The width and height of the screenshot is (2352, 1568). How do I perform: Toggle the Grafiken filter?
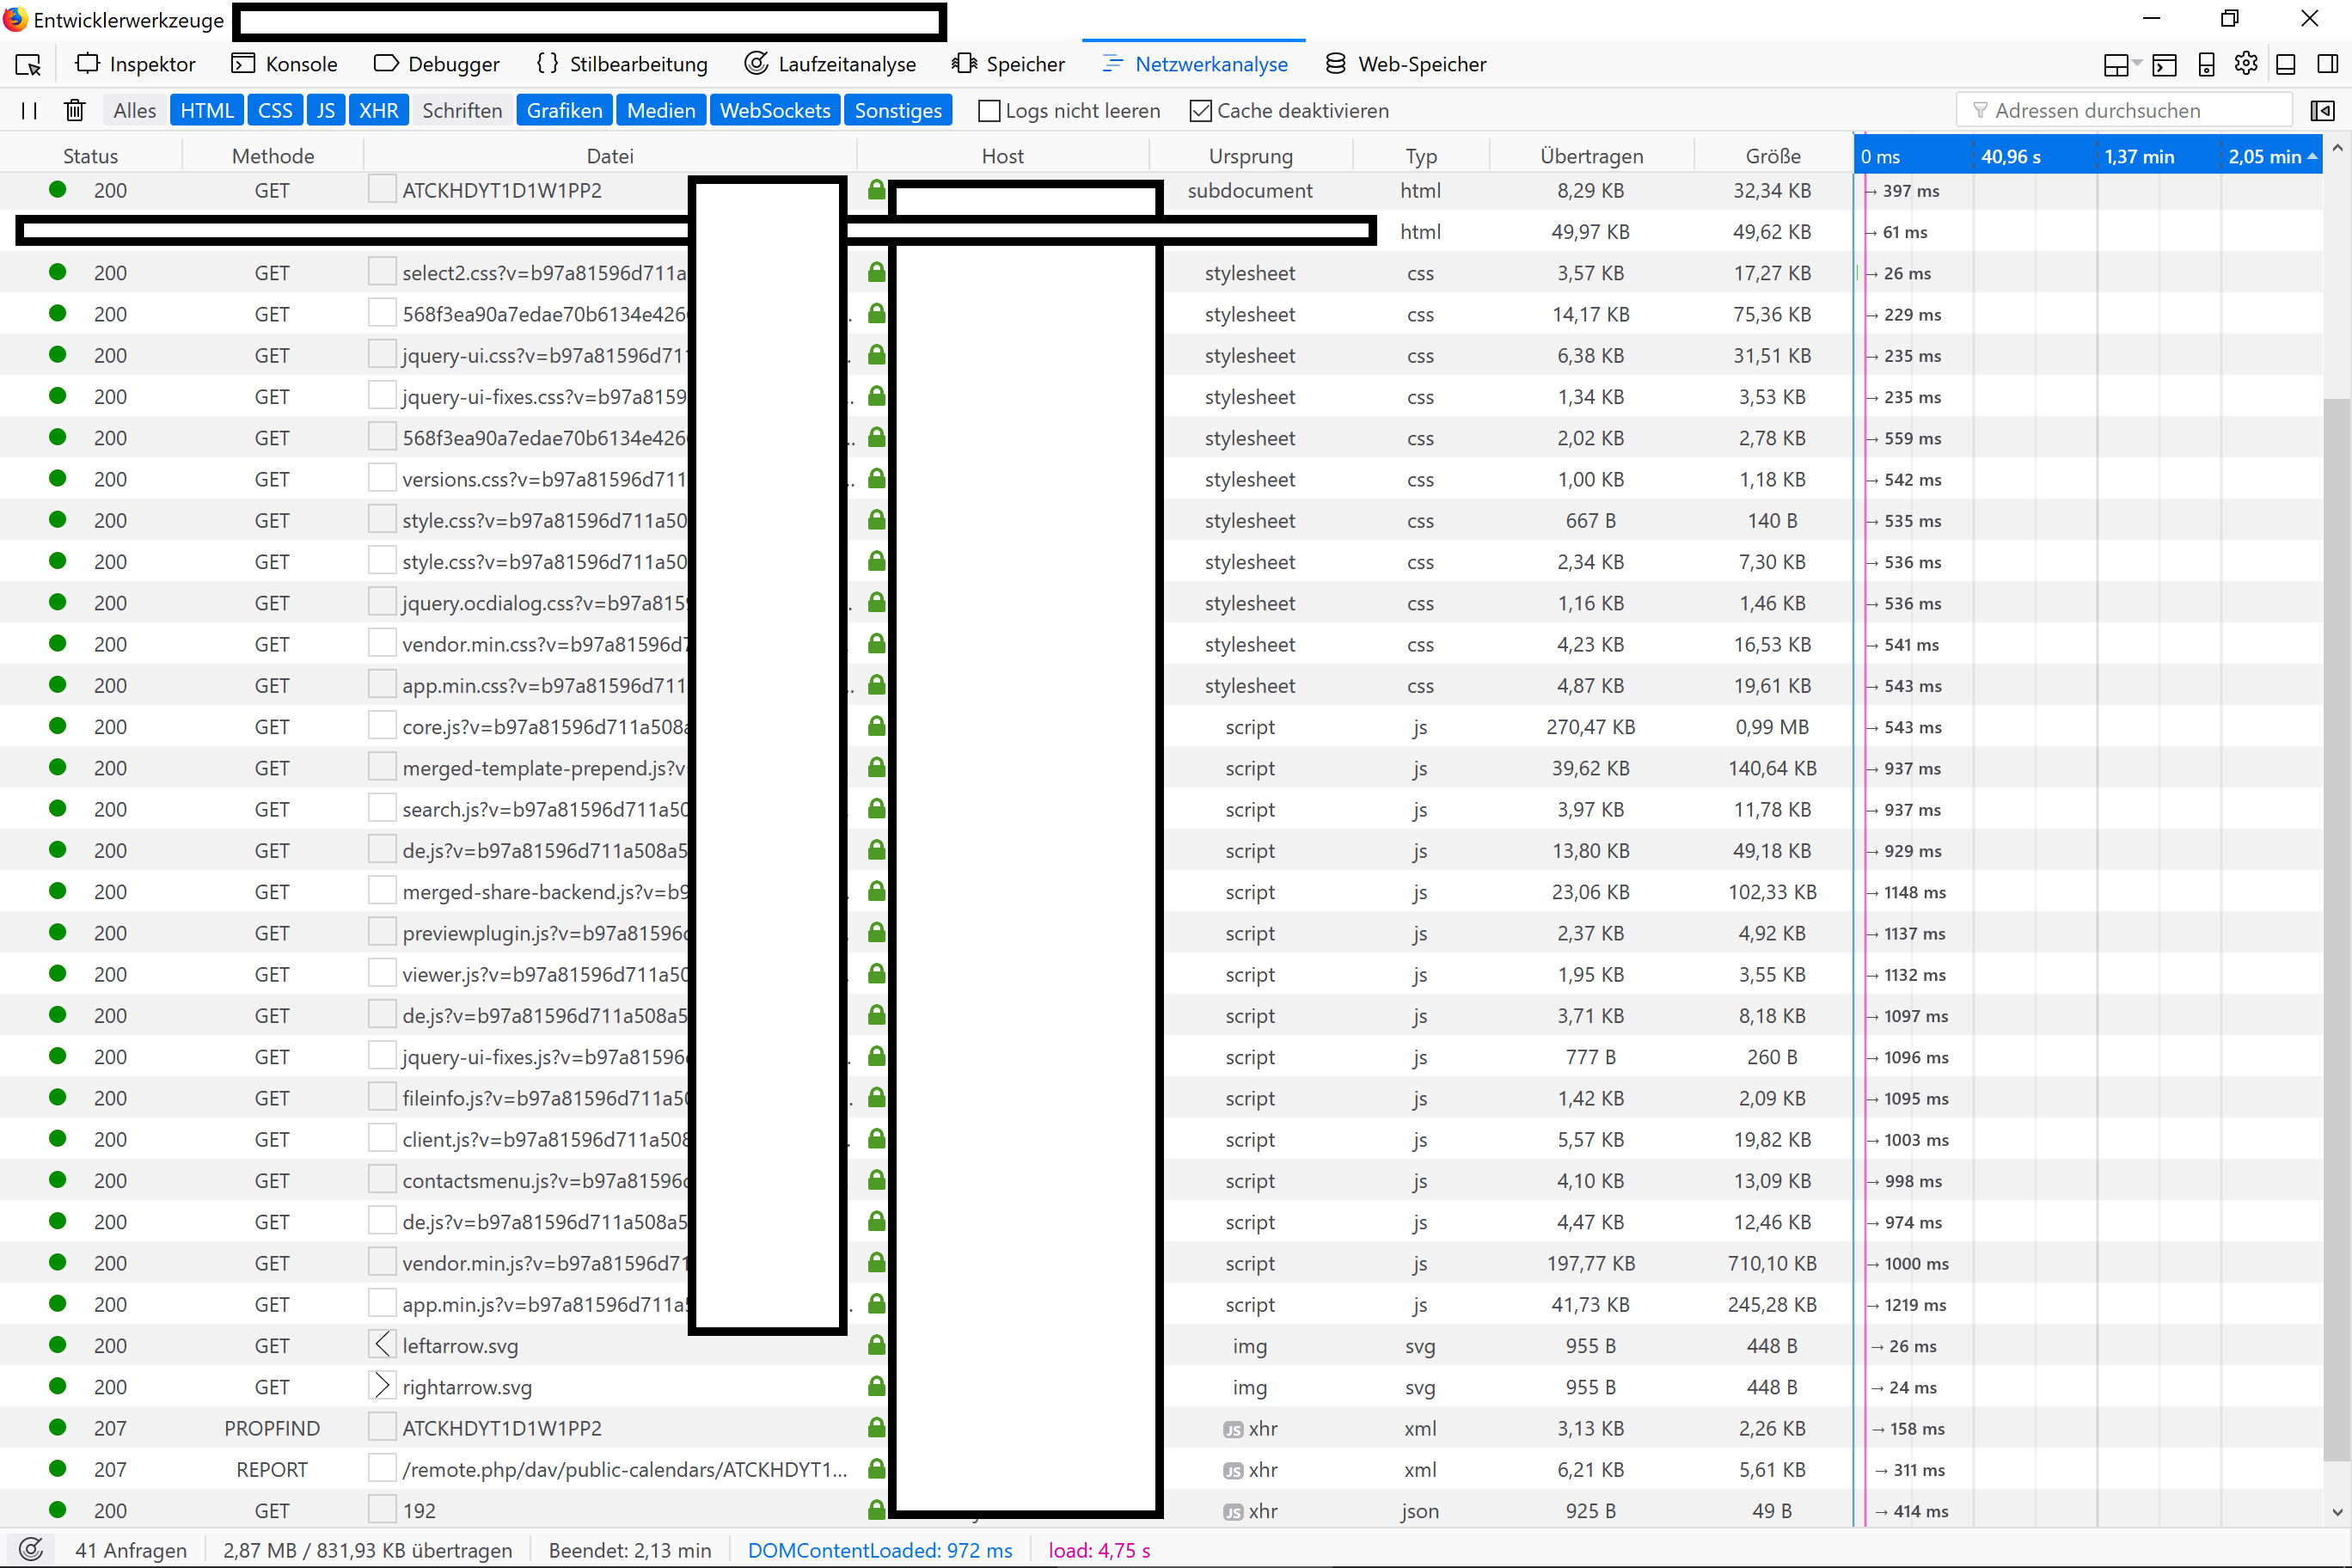[x=565, y=111]
